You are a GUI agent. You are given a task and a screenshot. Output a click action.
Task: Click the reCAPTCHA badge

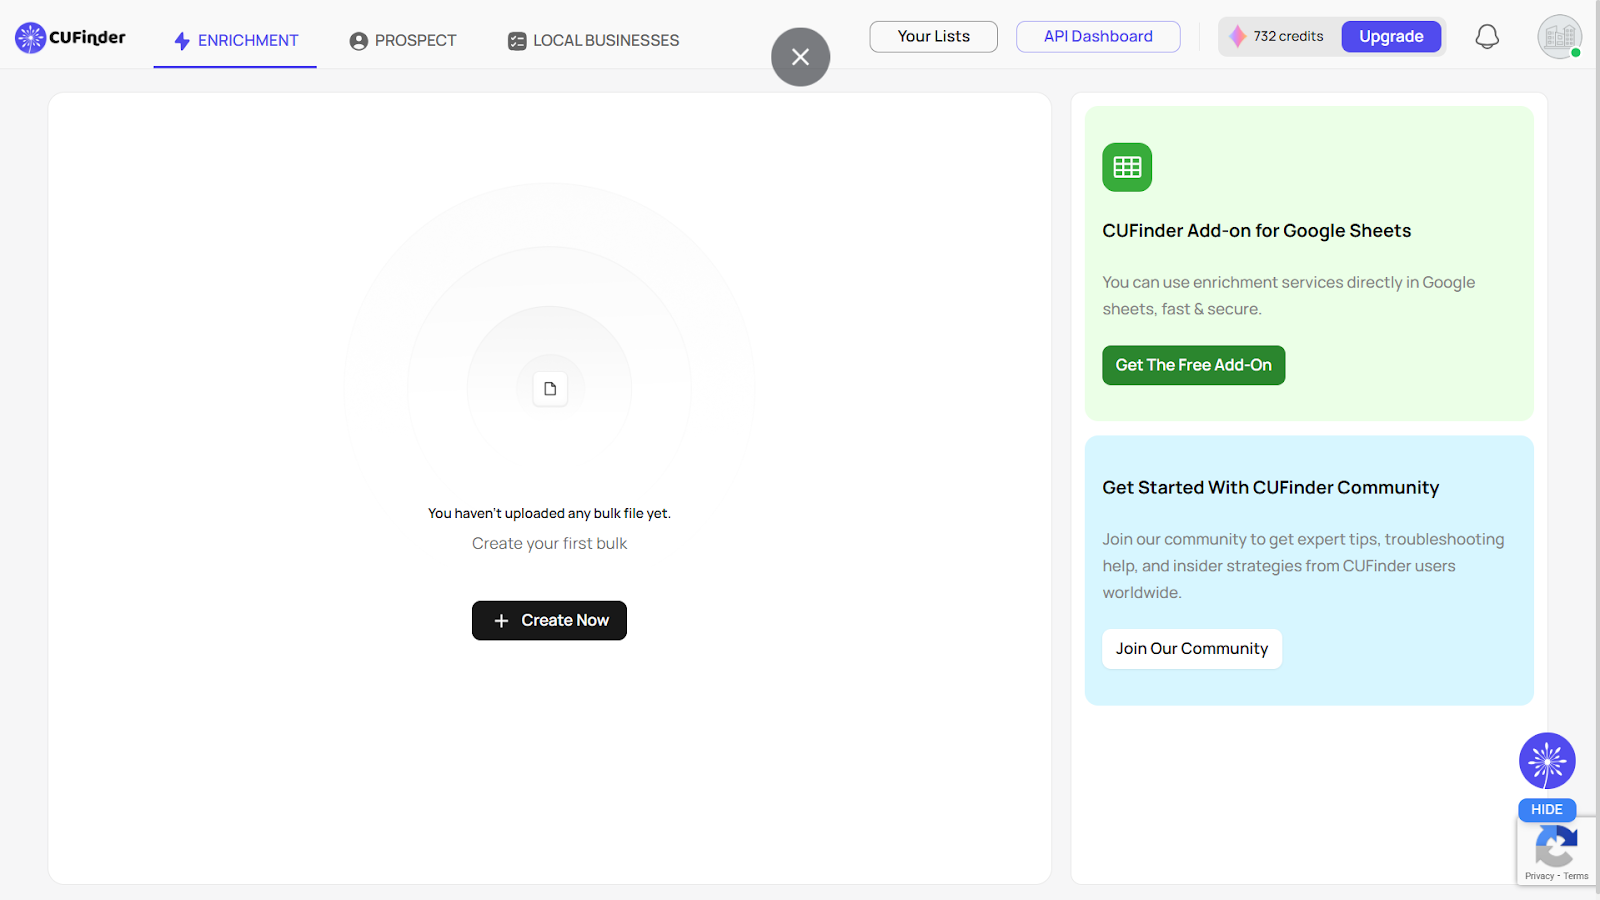click(x=1557, y=850)
